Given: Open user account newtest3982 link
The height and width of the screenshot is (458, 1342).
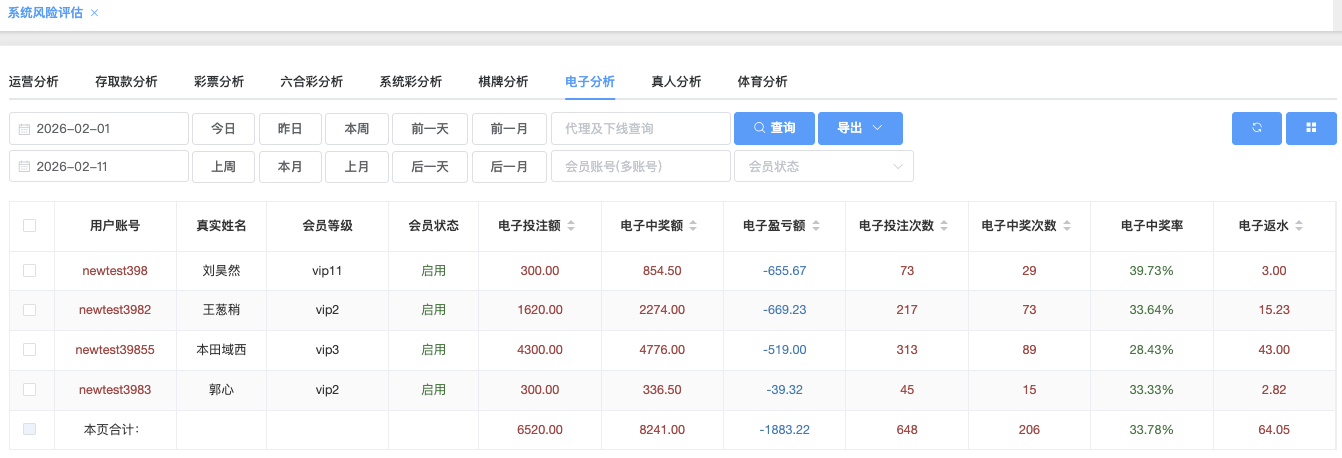Looking at the screenshot, I should pos(115,310).
